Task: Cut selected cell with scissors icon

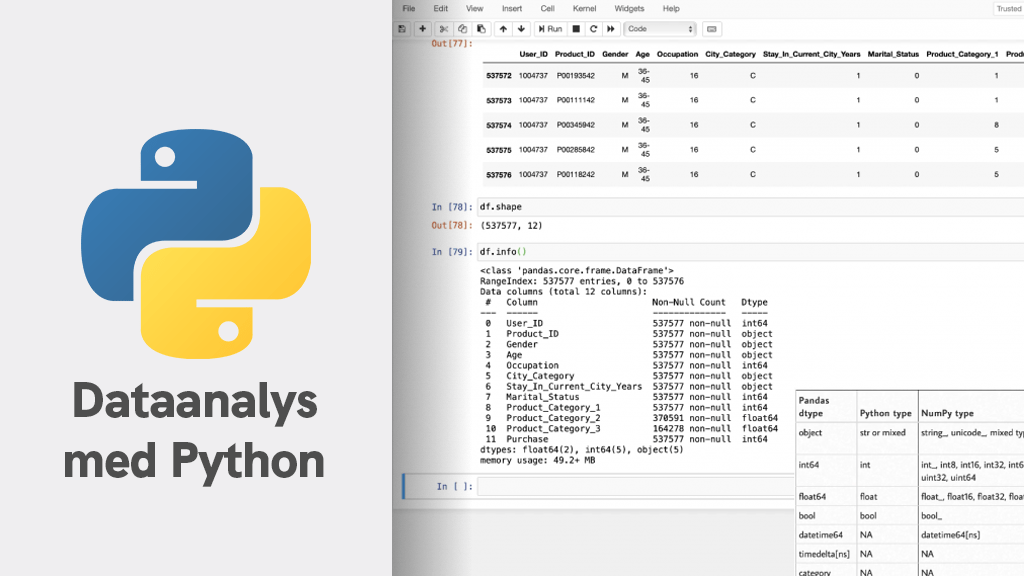Action: 445,29
